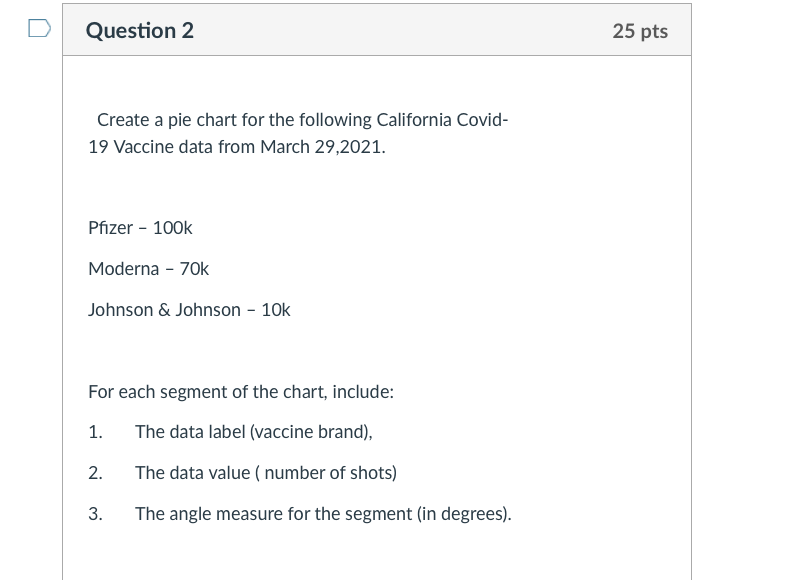Click the 'Johnson & Johnson – 10k' line
Screen dimensions: 801x580
coord(189,310)
